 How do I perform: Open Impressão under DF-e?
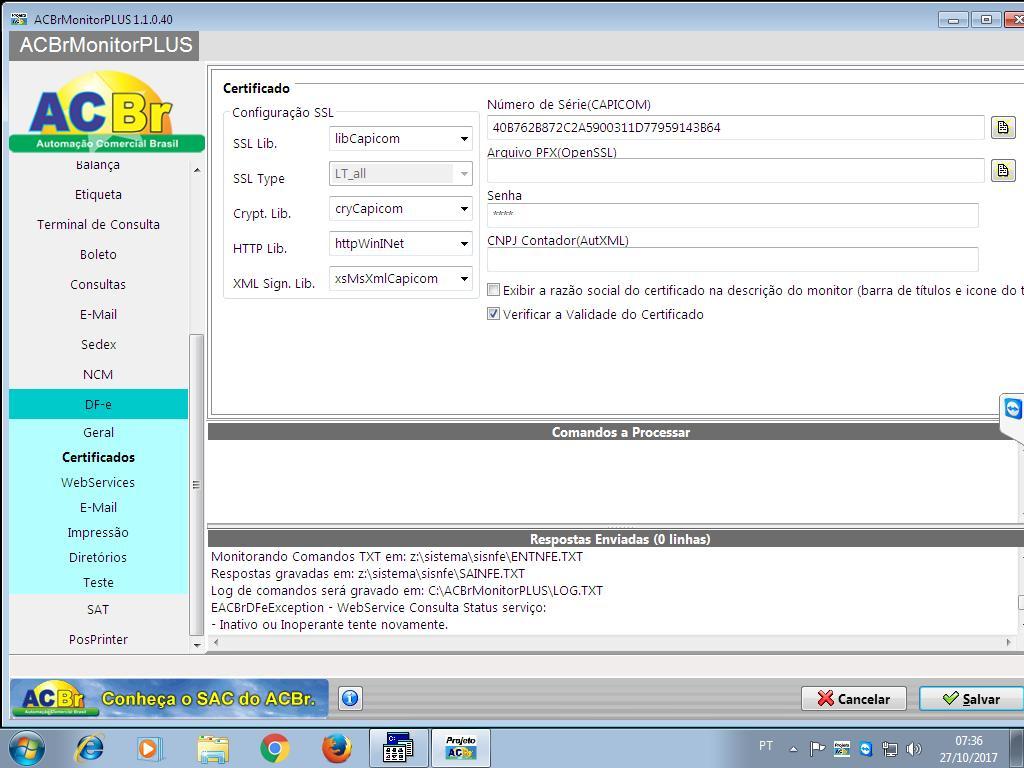(98, 532)
